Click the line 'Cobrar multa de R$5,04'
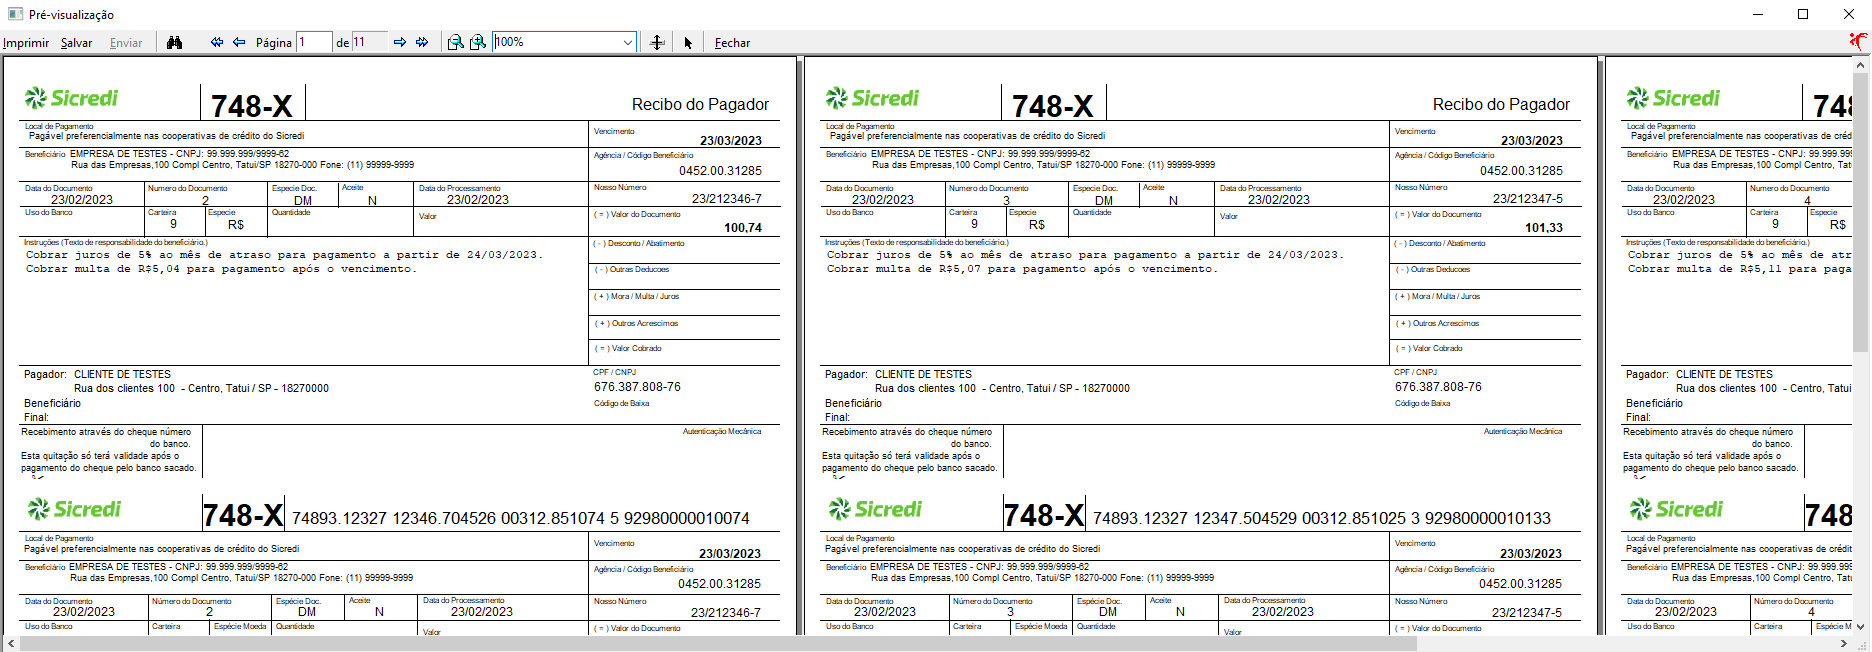The height and width of the screenshot is (652, 1872). click(x=220, y=269)
